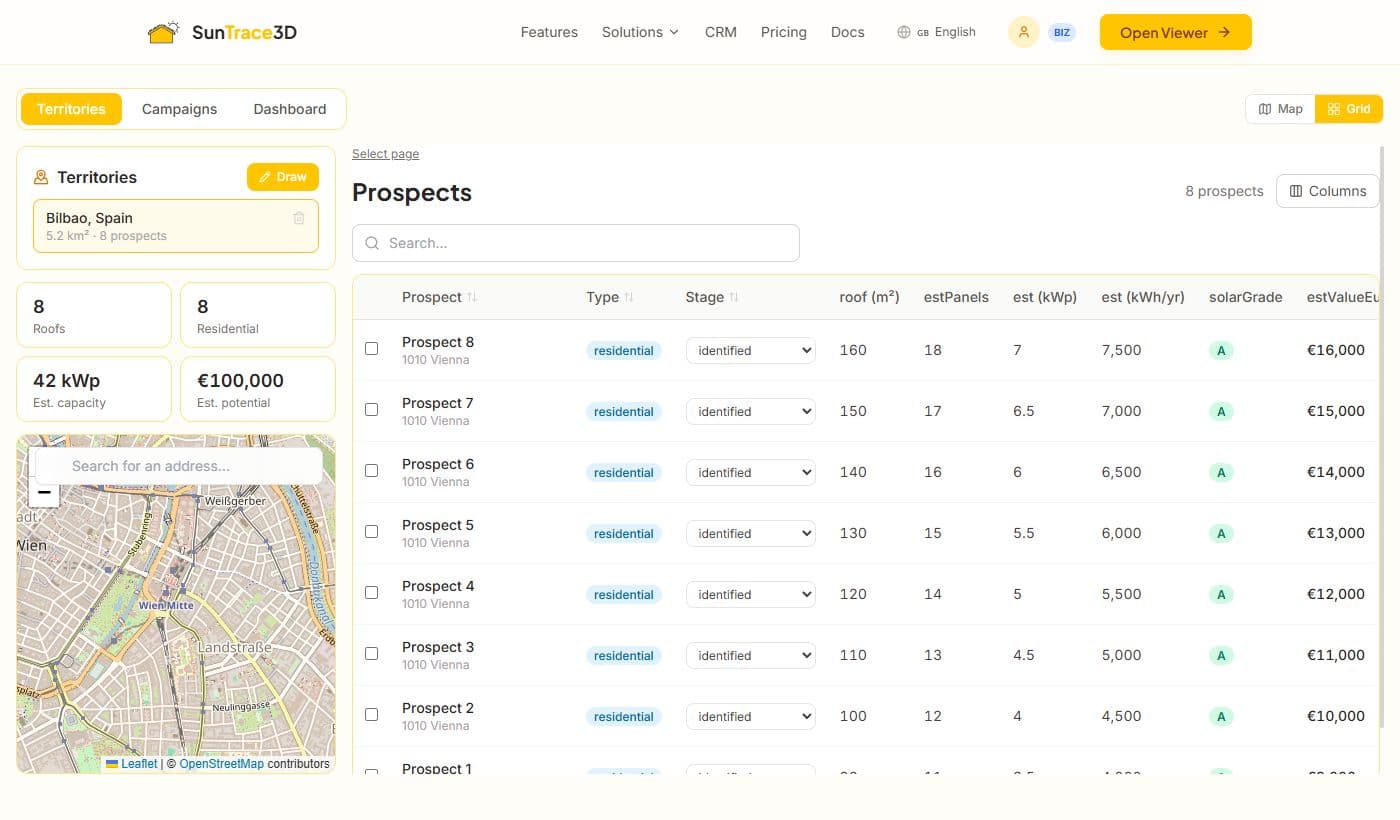Click the Select page link
Viewport: 1400px width, 820px height.
click(386, 154)
